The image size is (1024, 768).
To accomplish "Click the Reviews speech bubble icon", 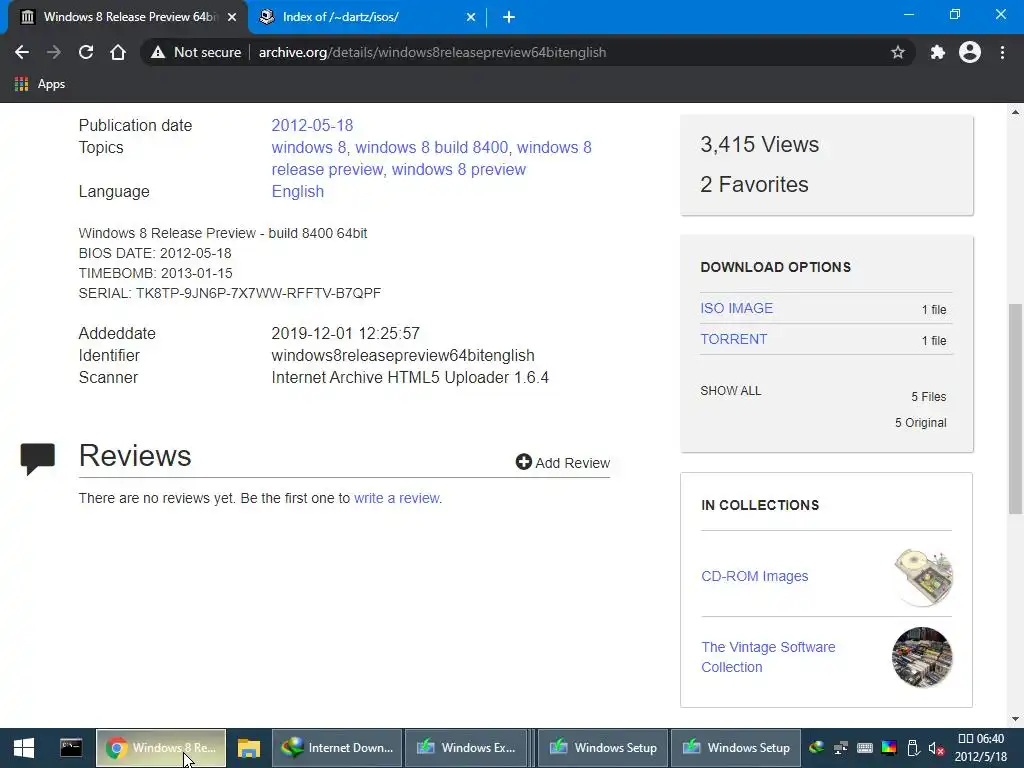I will click(x=38, y=458).
